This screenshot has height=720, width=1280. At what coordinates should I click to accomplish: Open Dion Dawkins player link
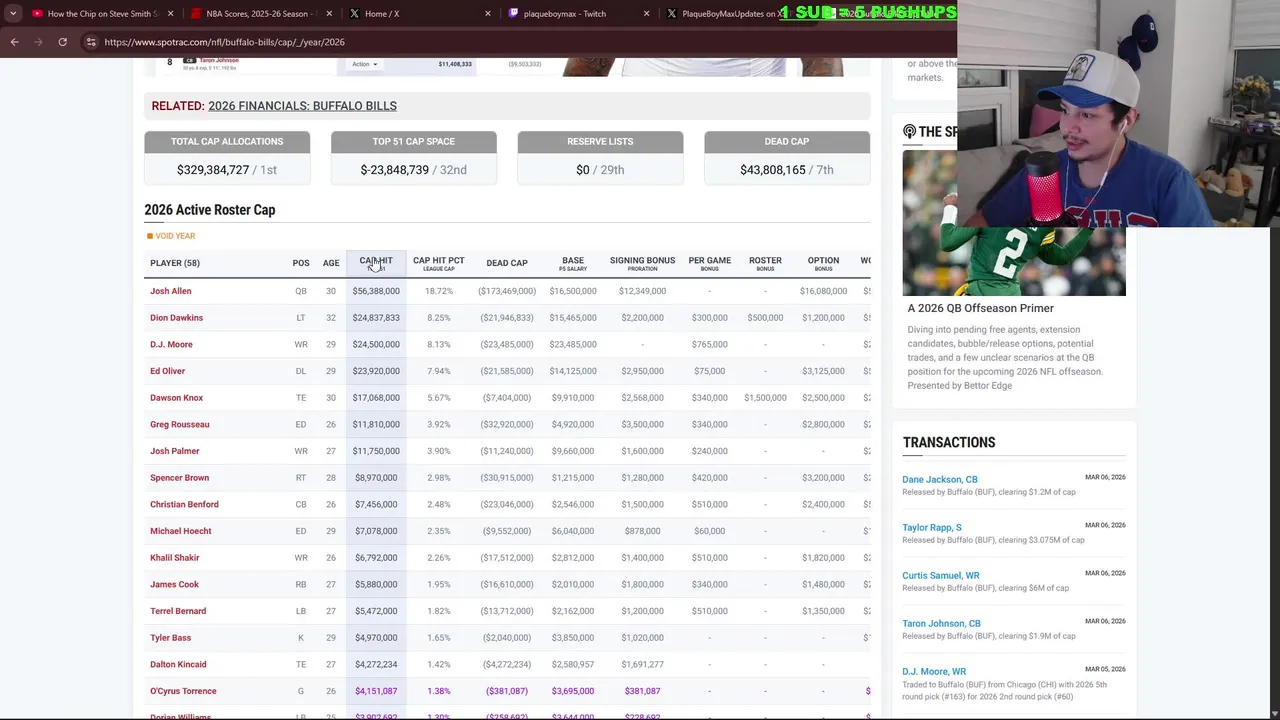(x=176, y=318)
